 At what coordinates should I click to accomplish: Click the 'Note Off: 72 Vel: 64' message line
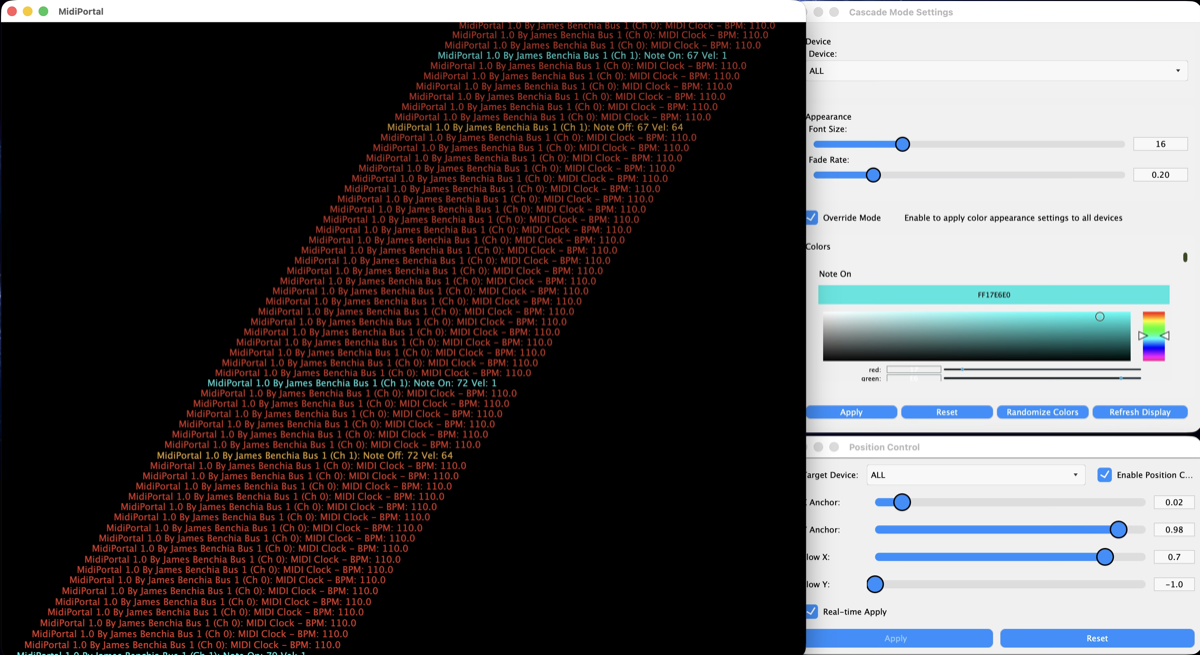[x=305, y=455]
